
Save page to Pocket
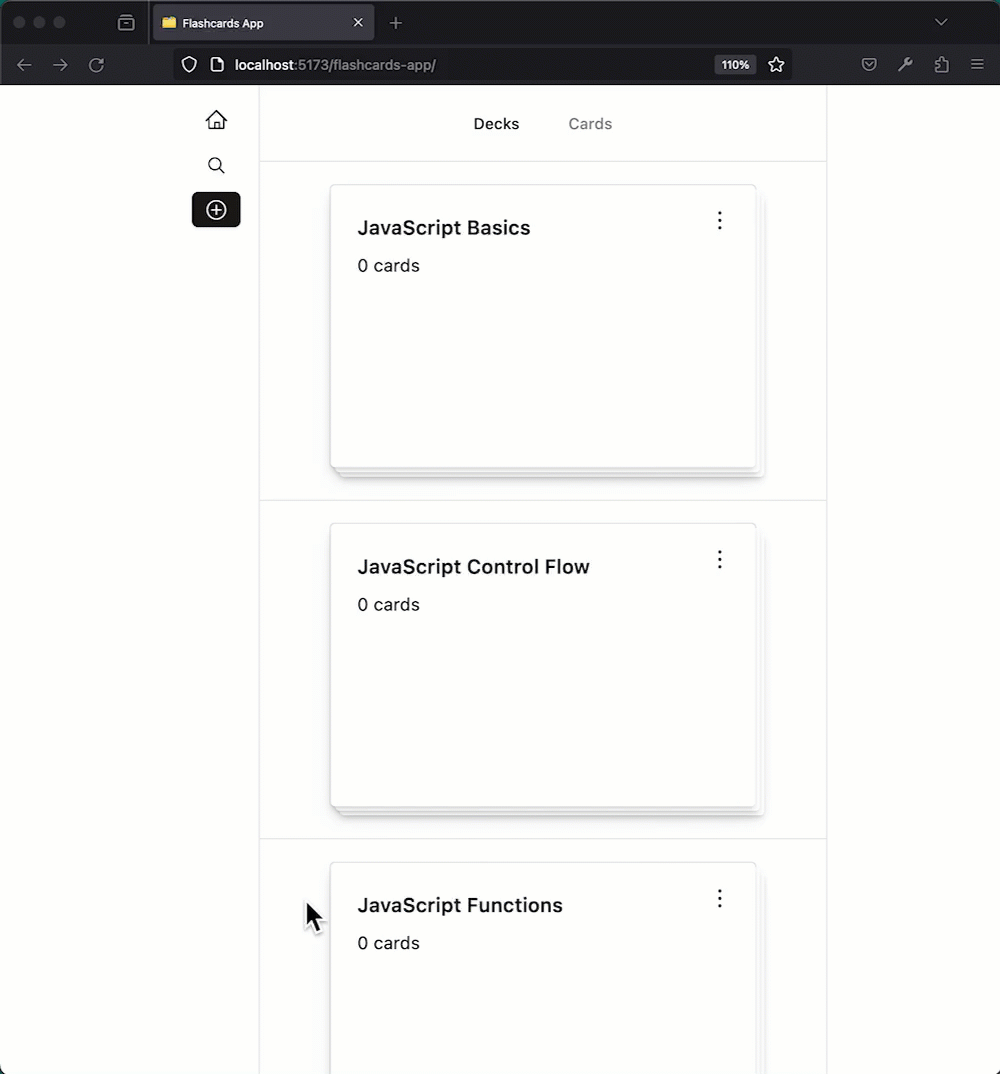point(869,64)
